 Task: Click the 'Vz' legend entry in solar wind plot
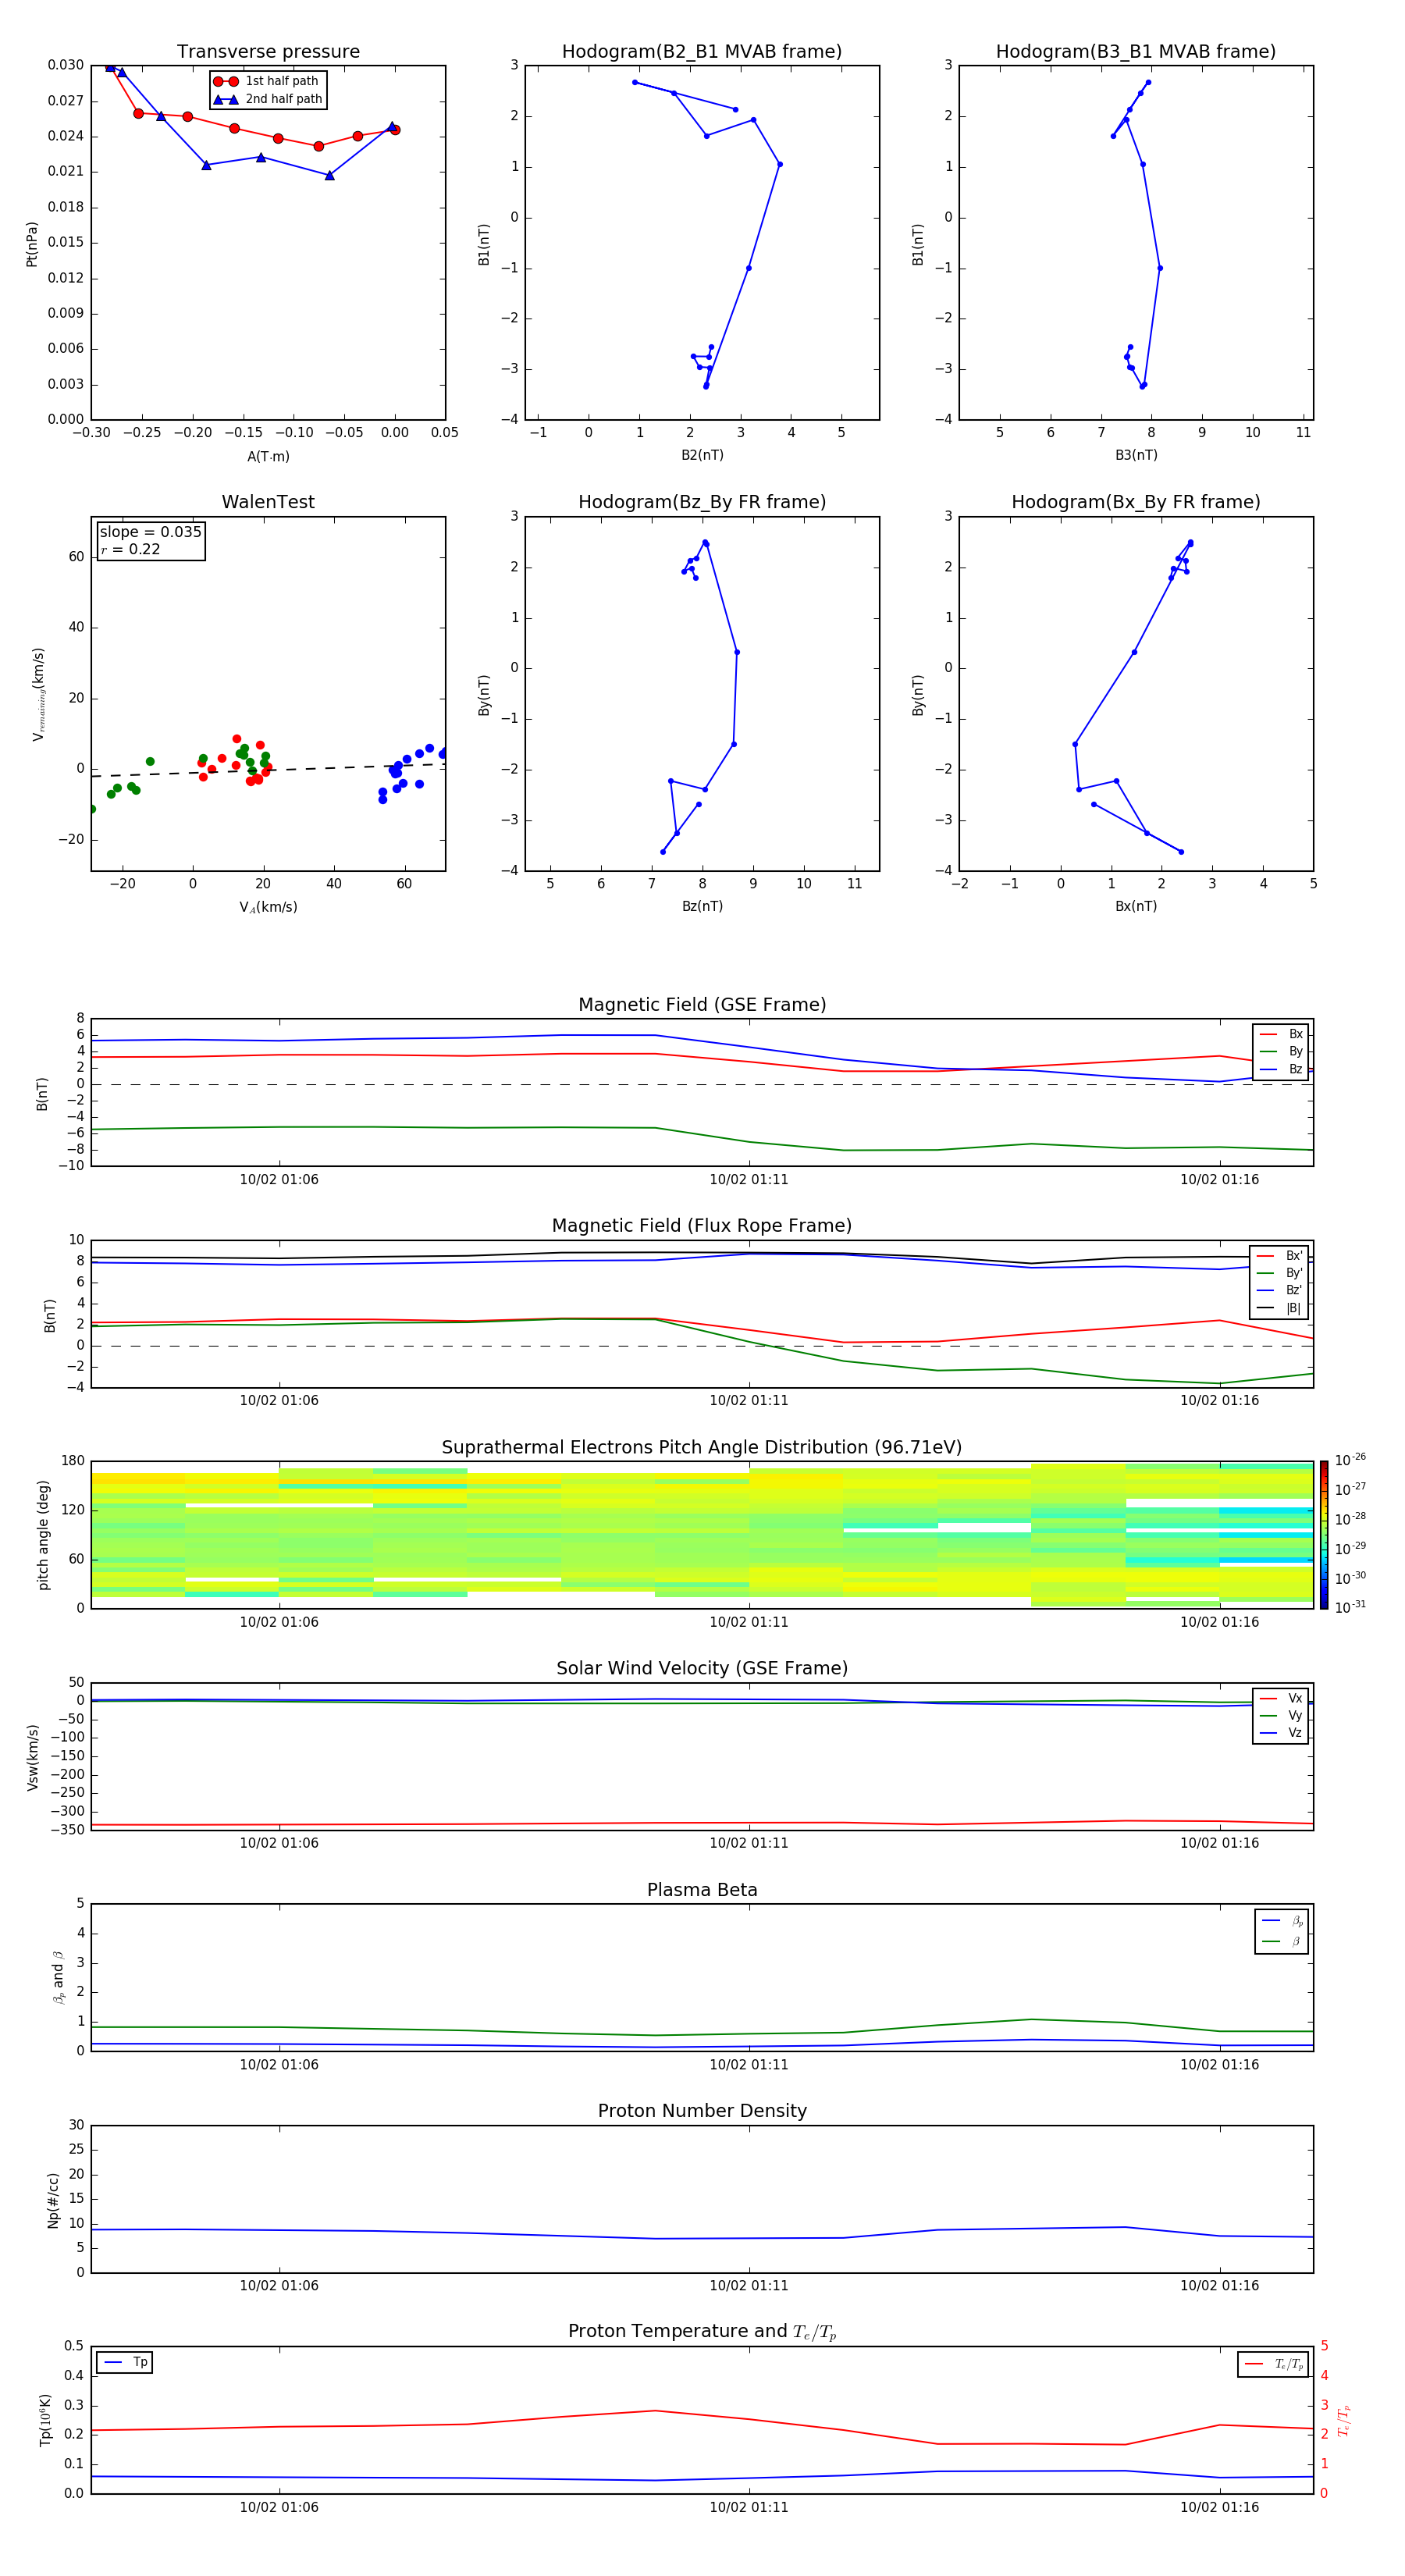pyautogui.click(x=1282, y=1733)
